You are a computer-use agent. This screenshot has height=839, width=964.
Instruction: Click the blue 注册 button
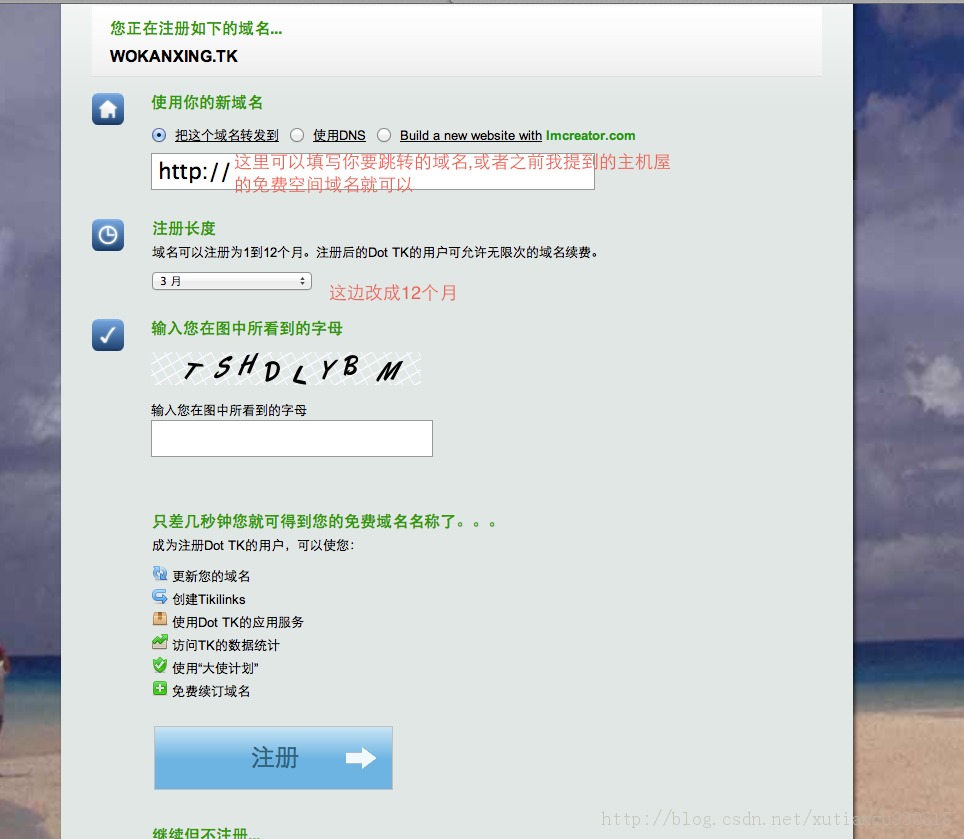[273, 758]
